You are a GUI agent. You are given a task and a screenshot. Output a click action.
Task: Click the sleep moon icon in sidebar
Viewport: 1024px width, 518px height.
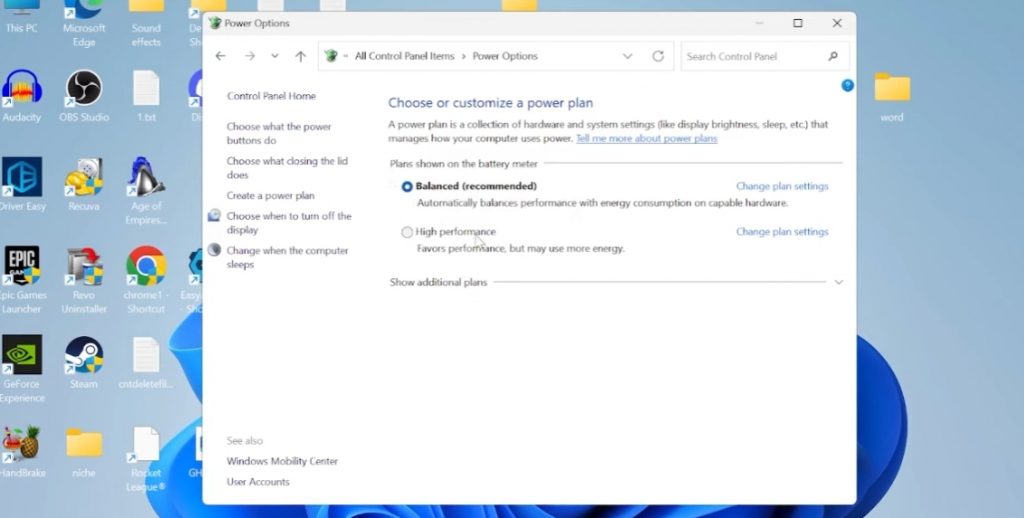(214, 250)
